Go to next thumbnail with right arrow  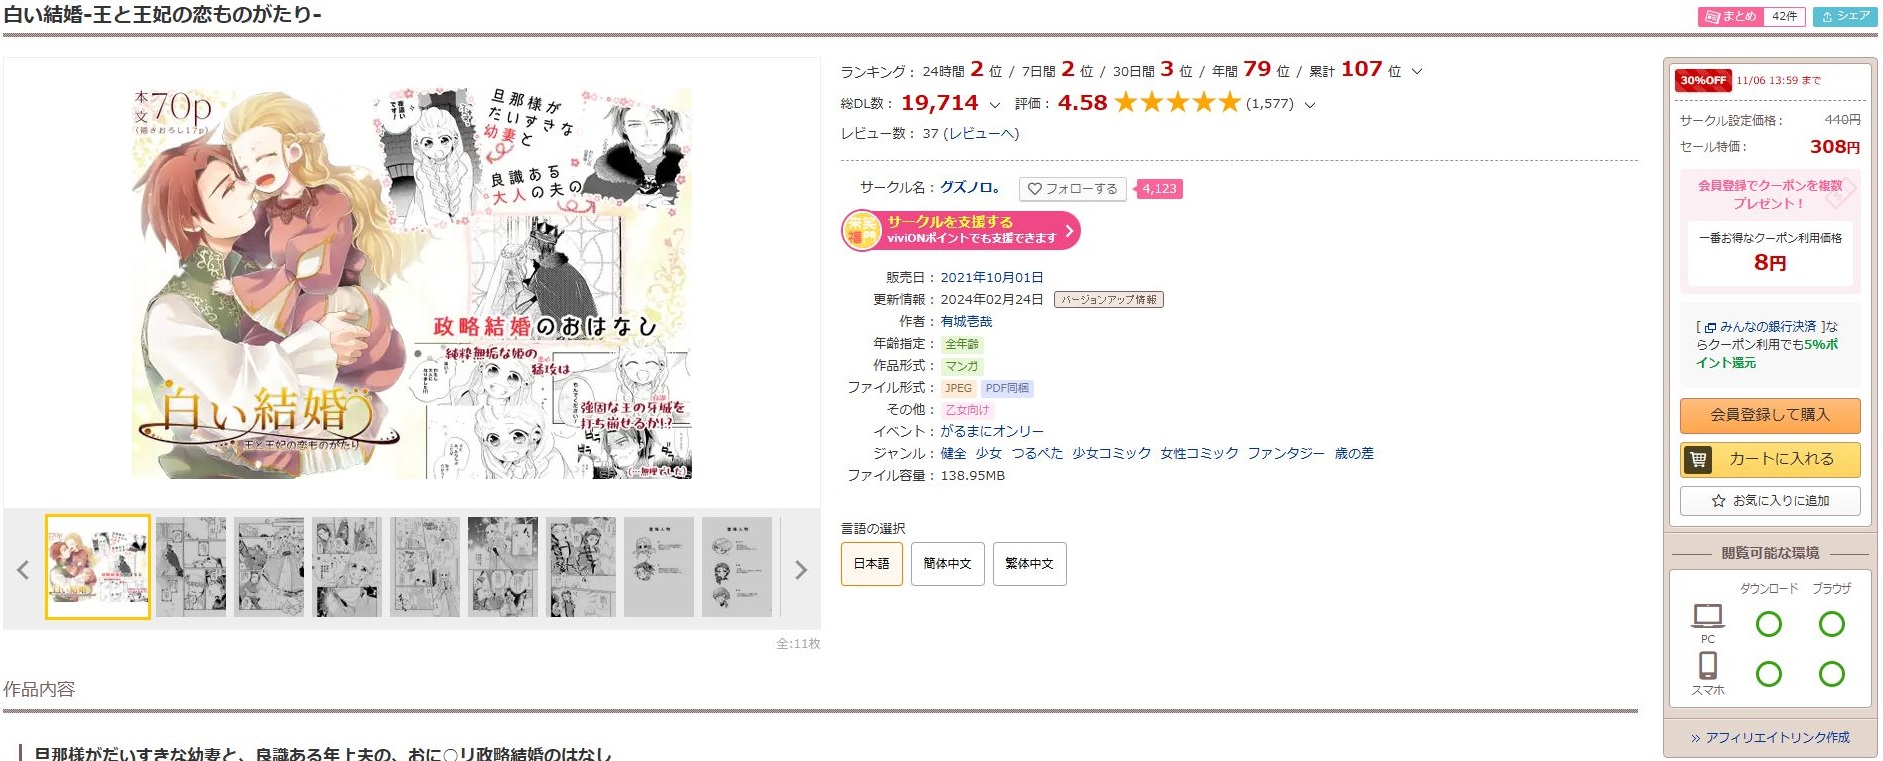point(800,570)
